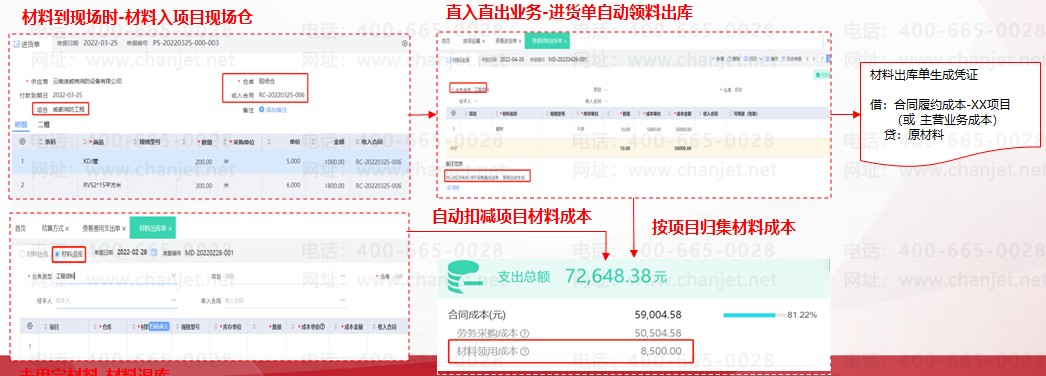Select the 材料出库 radio button
Viewport: 1046px width, 376px height.
pos(23,253)
